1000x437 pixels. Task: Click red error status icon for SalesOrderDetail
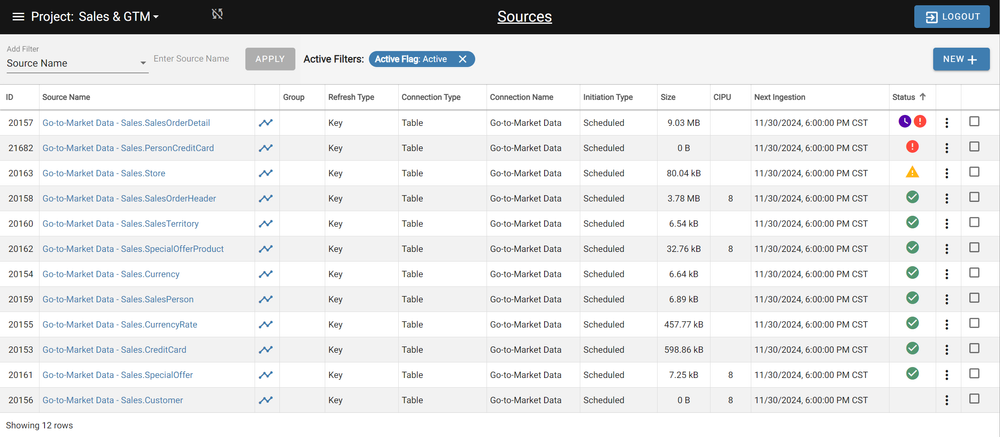click(x=920, y=121)
